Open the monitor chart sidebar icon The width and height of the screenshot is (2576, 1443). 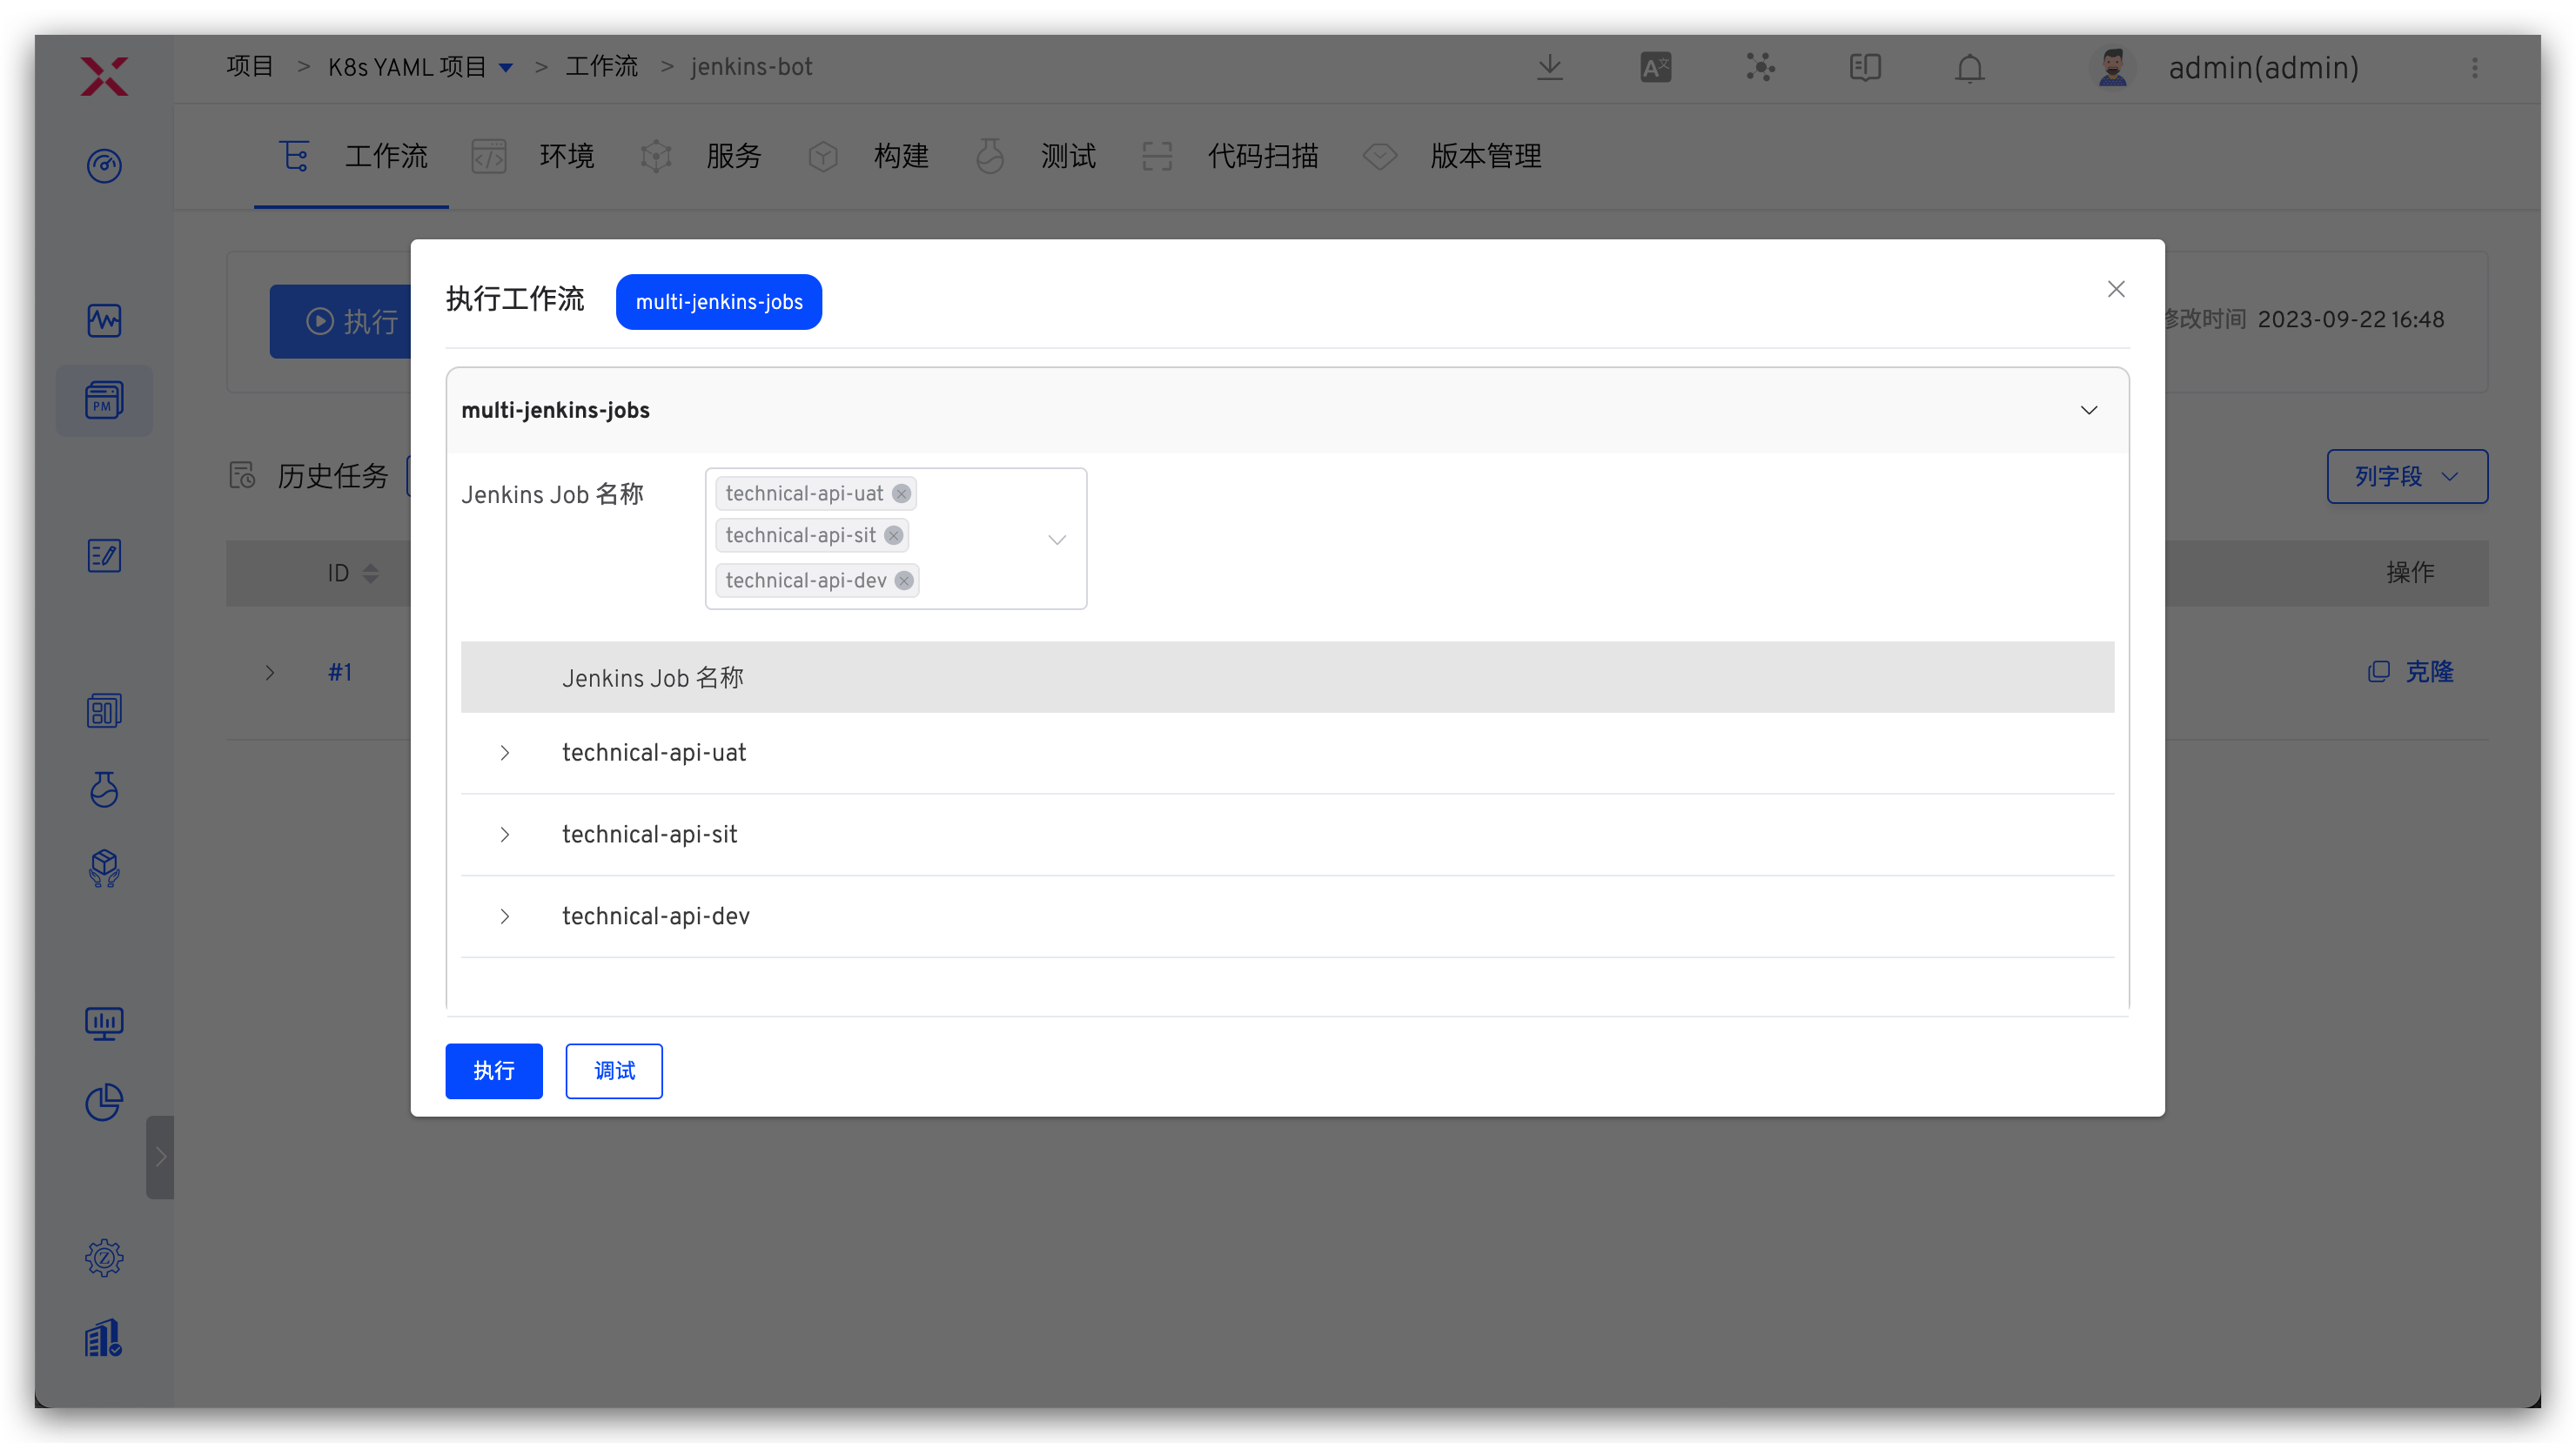[x=104, y=1023]
